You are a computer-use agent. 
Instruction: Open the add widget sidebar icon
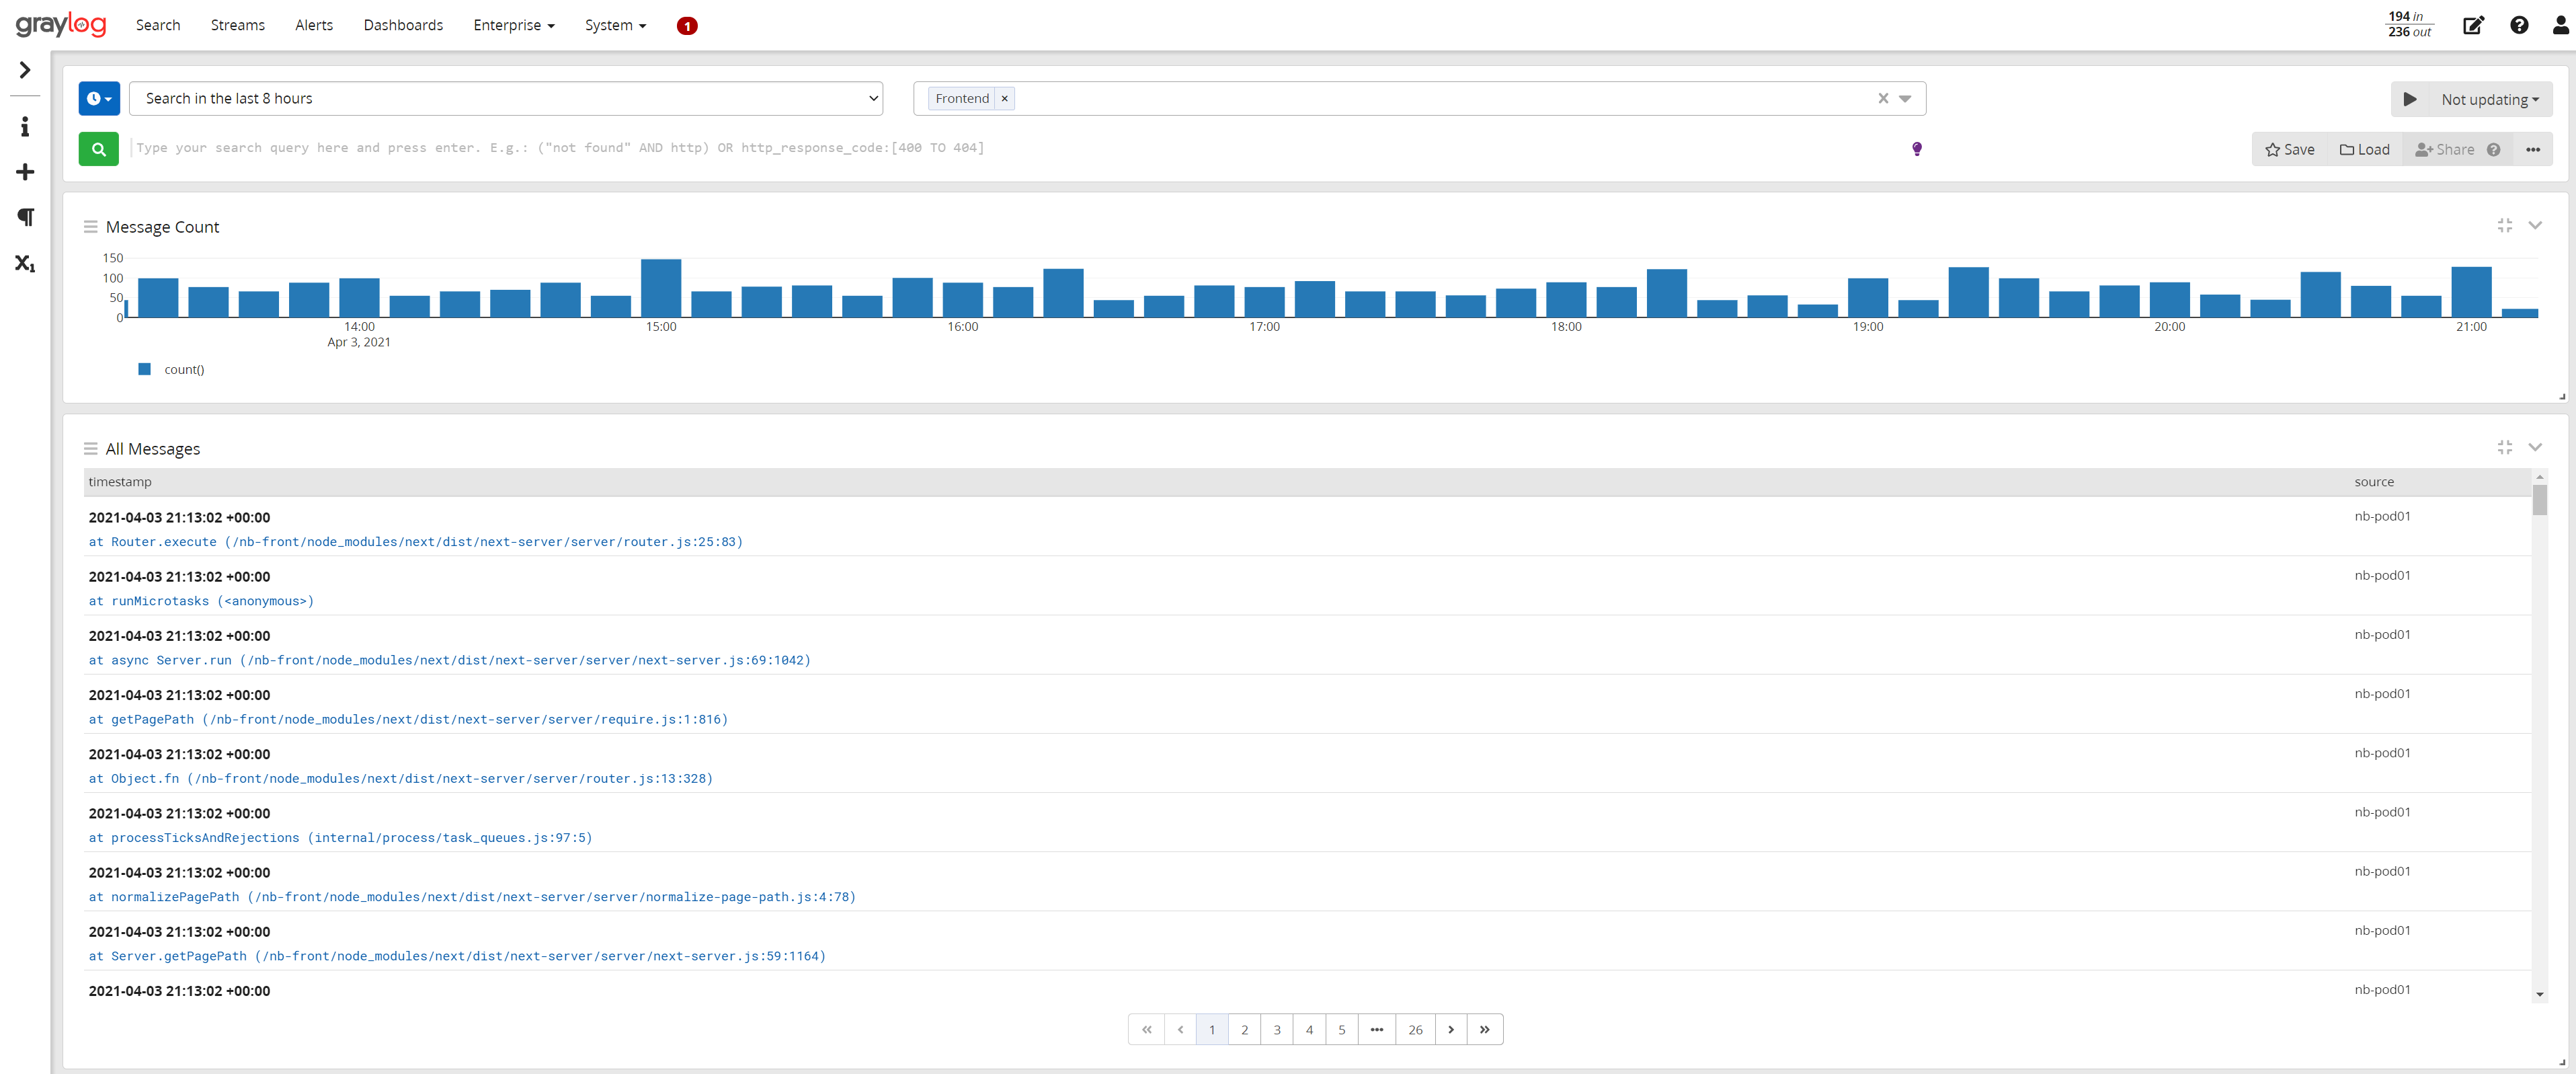pos(24,172)
